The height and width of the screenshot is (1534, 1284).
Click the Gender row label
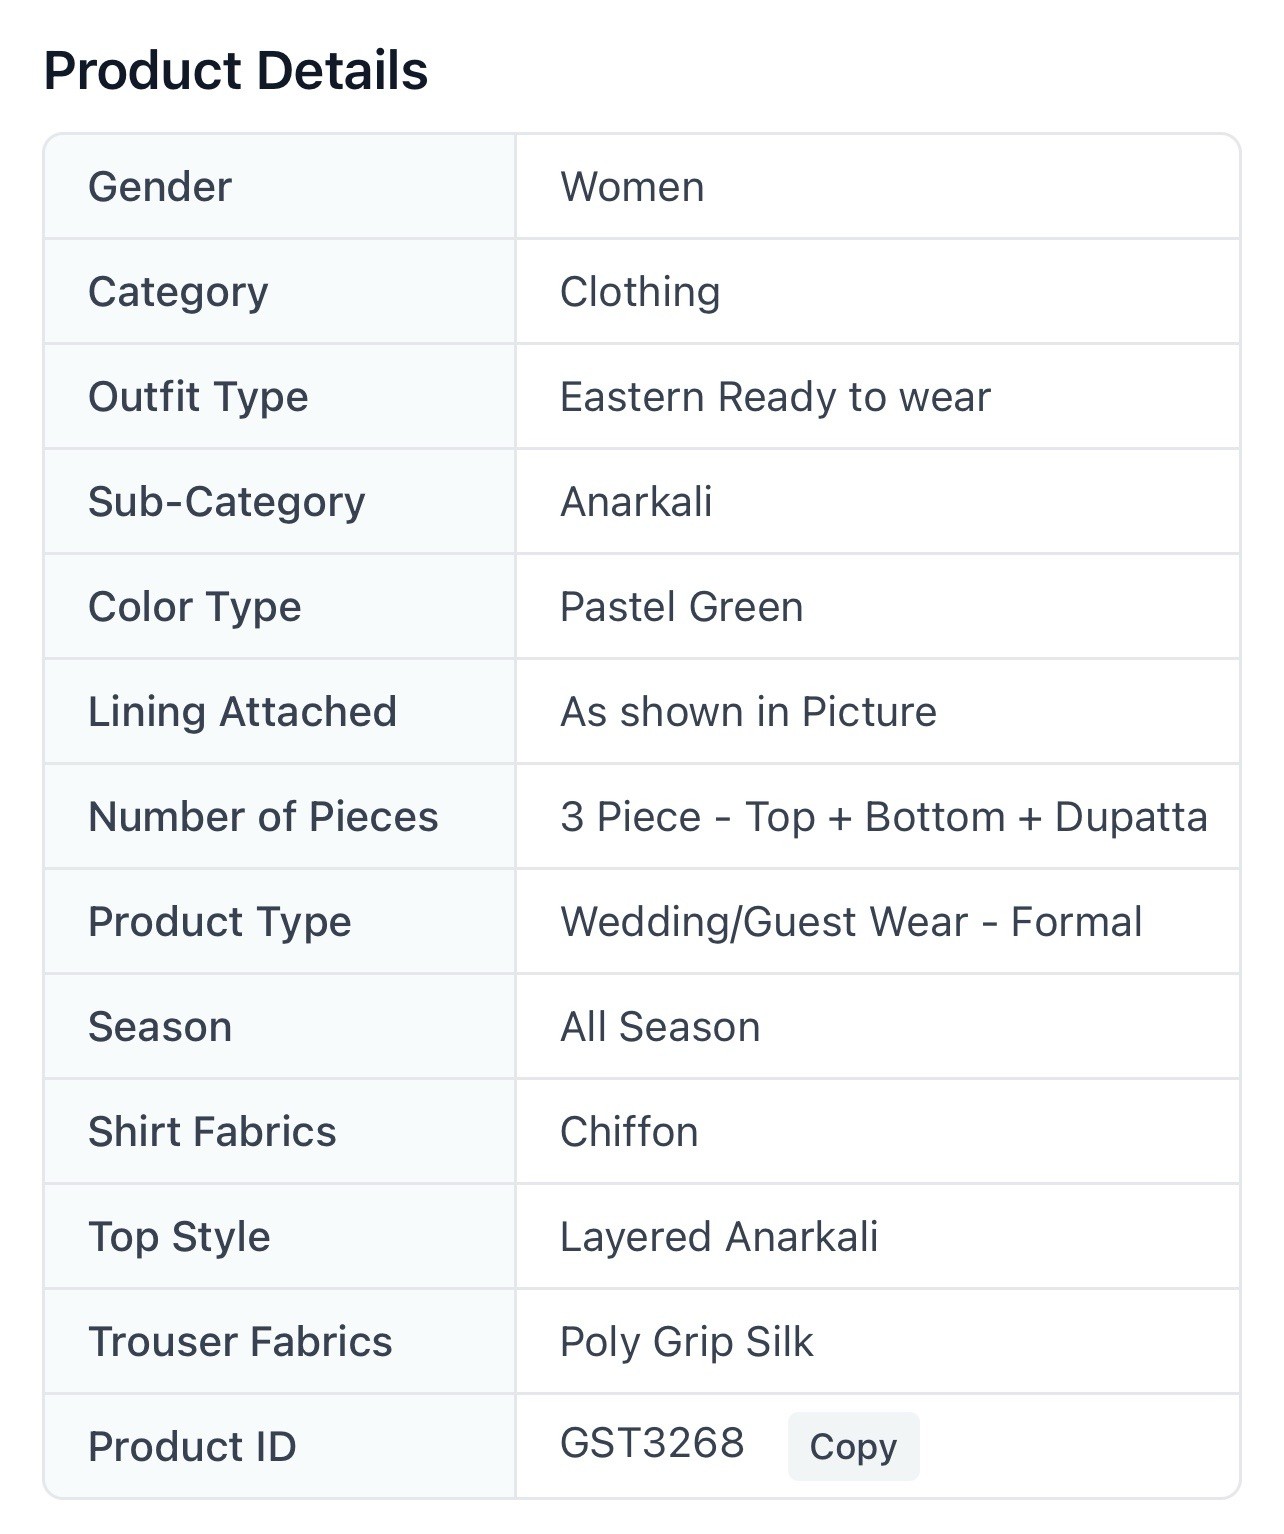tap(160, 187)
